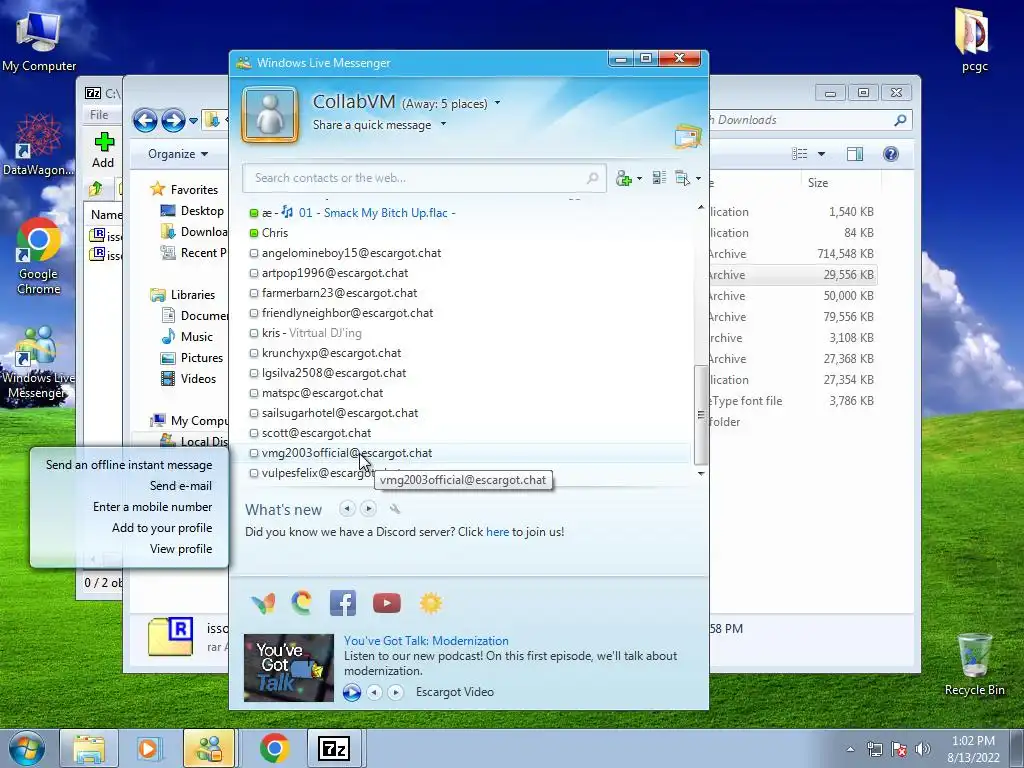Click the MSN butterfly icon
This screenshot has width=1024, height=768.
click(263, 603)
